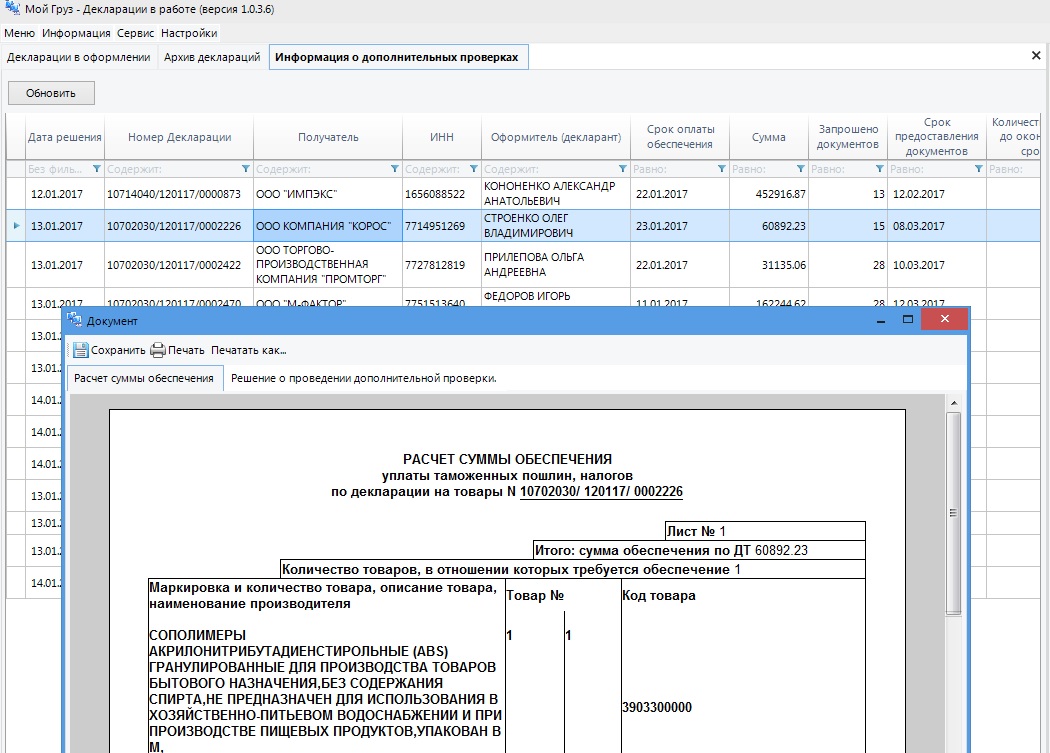The height and width of the screenshot is (753, 1050).
Task: Click filter icon in Сумма column
Action: pyautogui.click(x=800, y=169)
